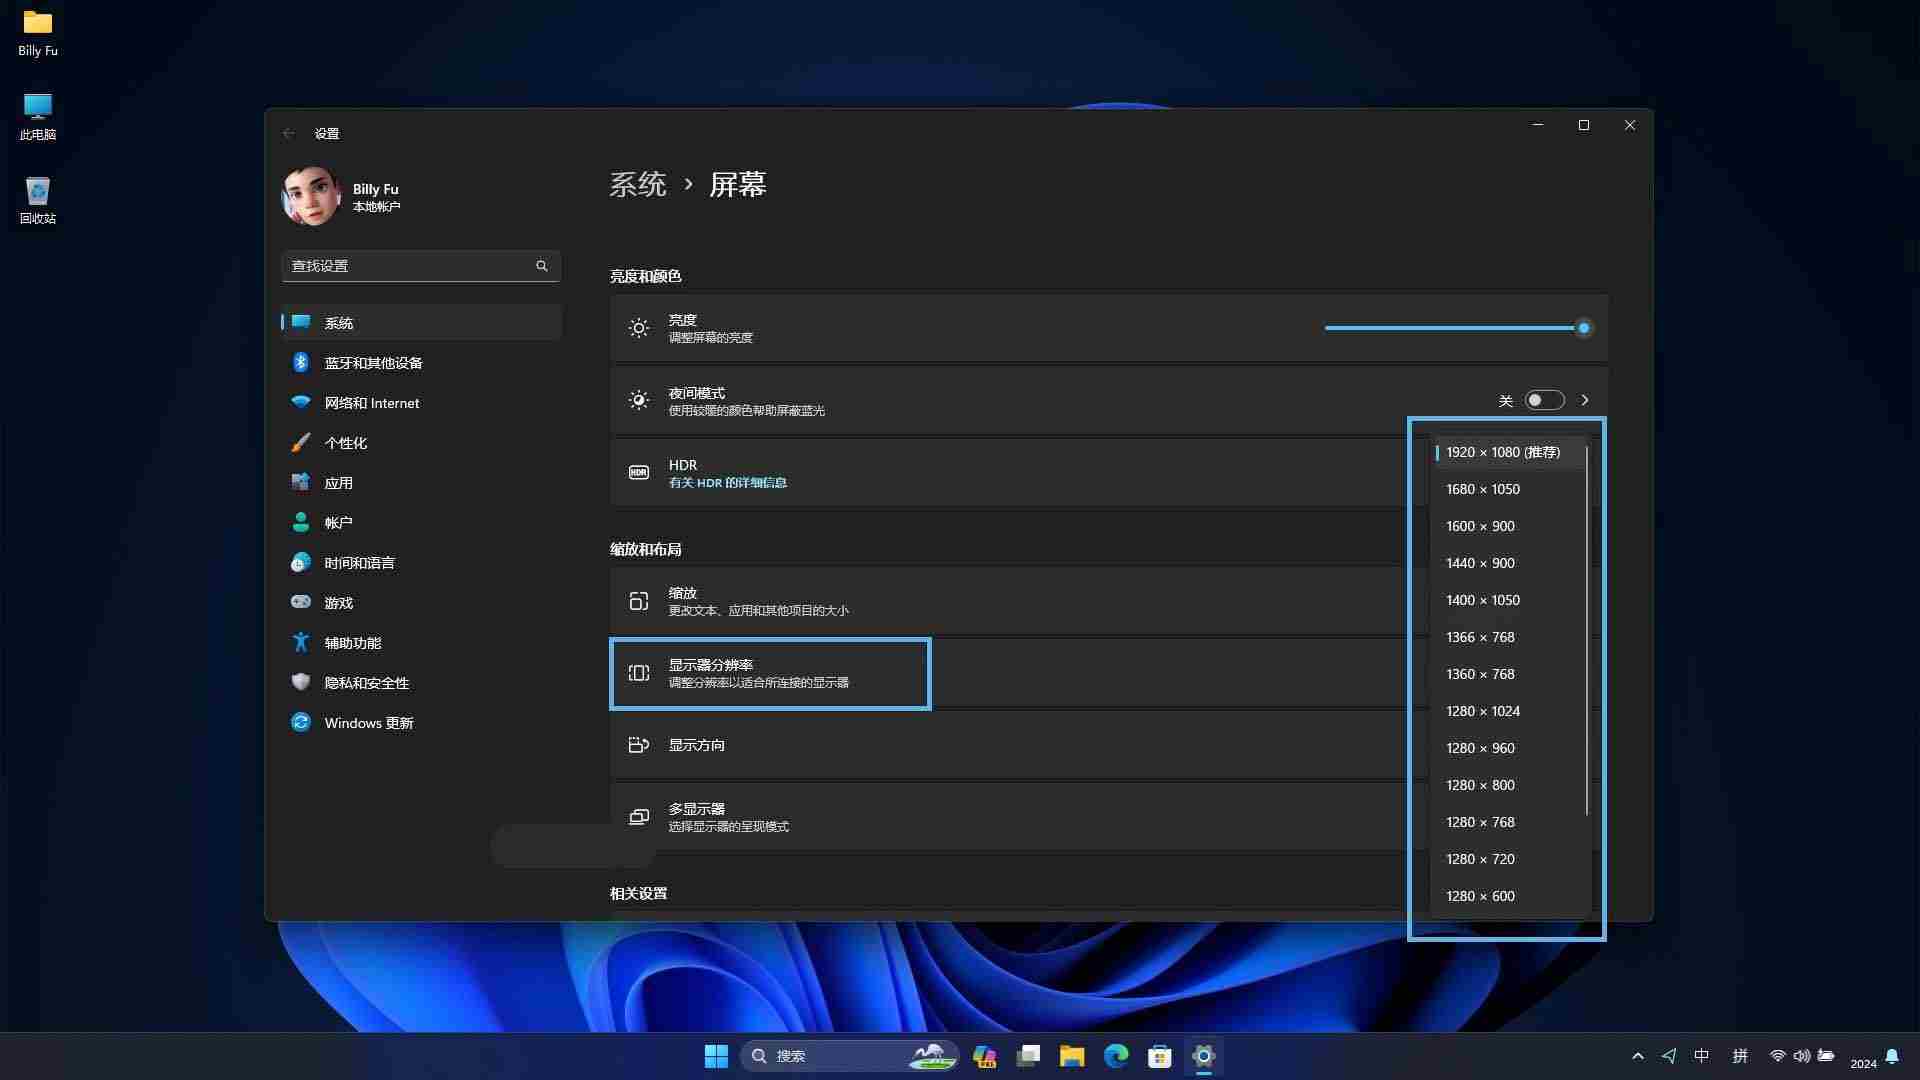Screen dimensions: 1920x1080
Task: Open Windows 更新 sync icon in sidebar
Action: (301, 723)
